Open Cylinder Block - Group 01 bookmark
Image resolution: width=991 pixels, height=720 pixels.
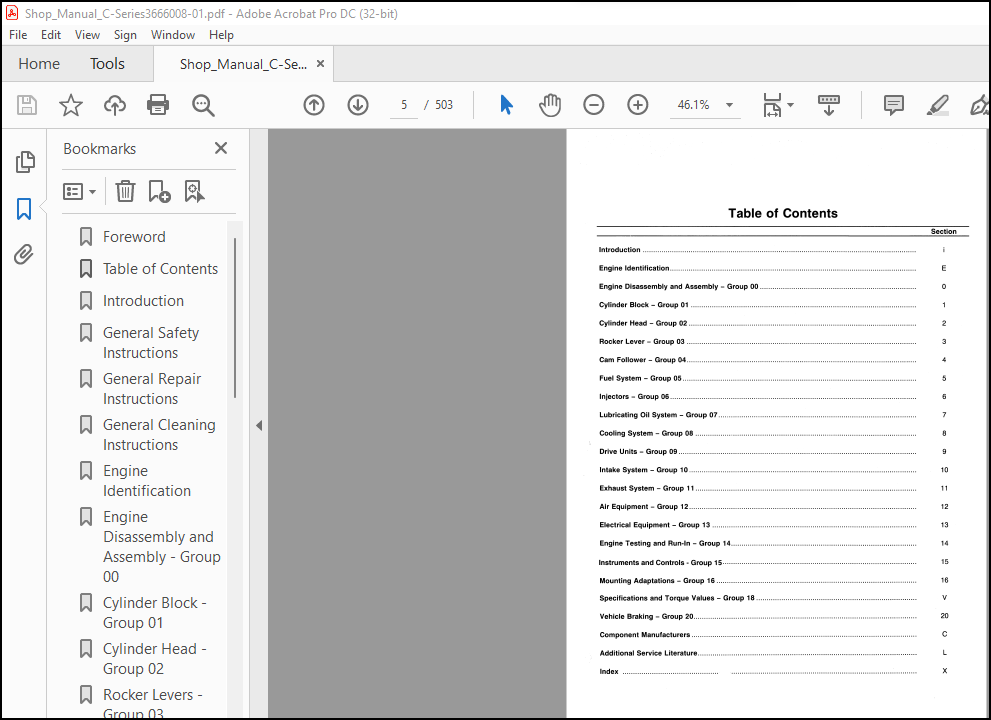(x=154, y=613)
